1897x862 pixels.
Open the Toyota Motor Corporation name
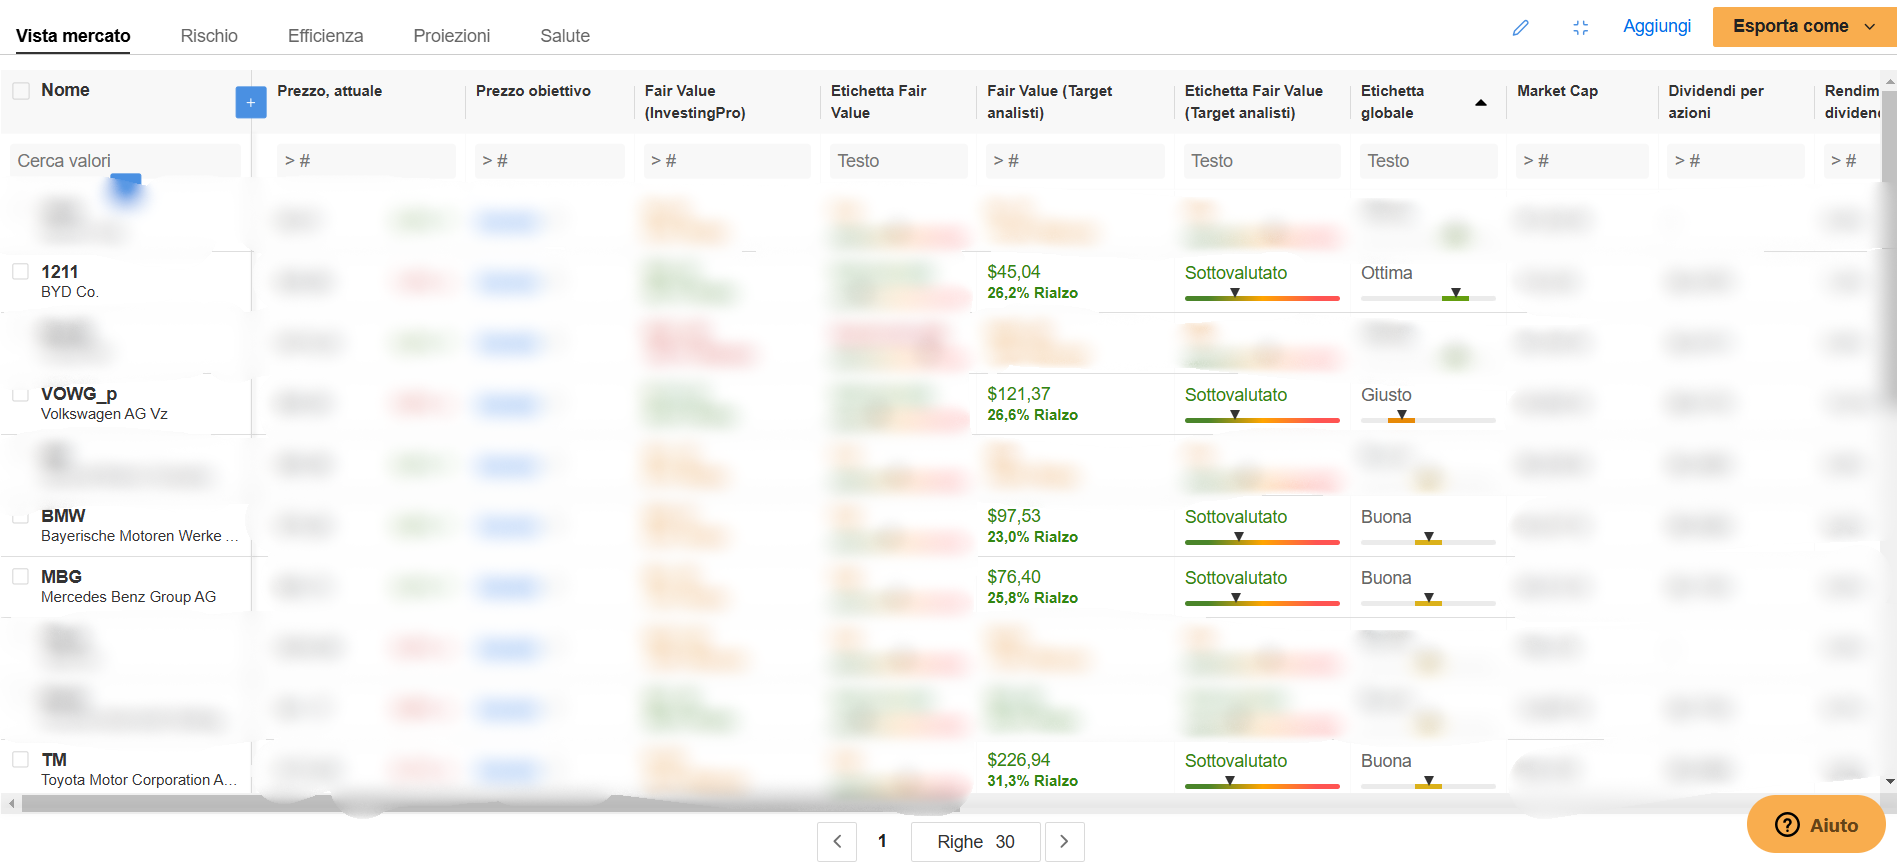[139, 780]
